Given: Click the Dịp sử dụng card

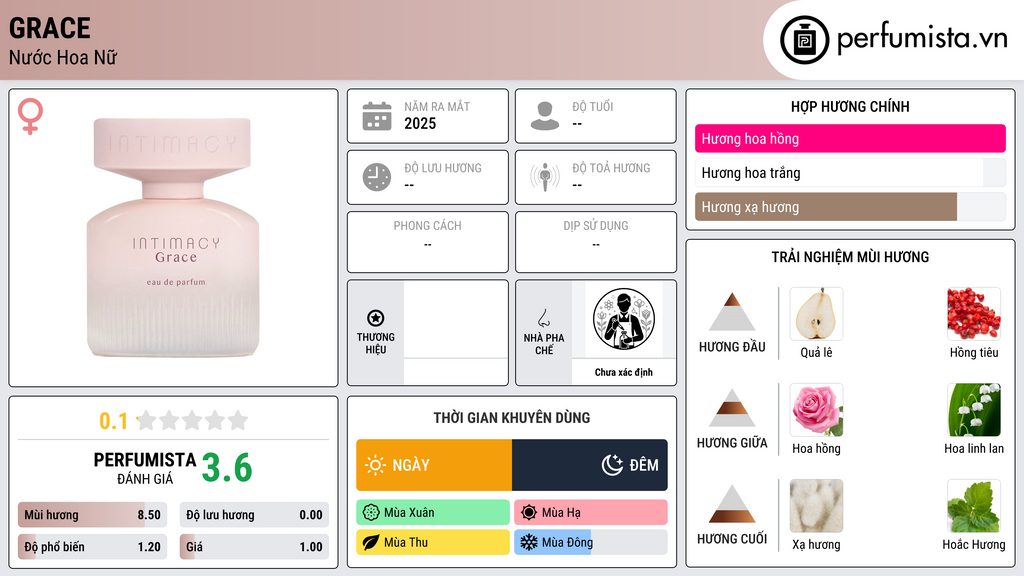Looking at the screenshot, I should (596, 242).
